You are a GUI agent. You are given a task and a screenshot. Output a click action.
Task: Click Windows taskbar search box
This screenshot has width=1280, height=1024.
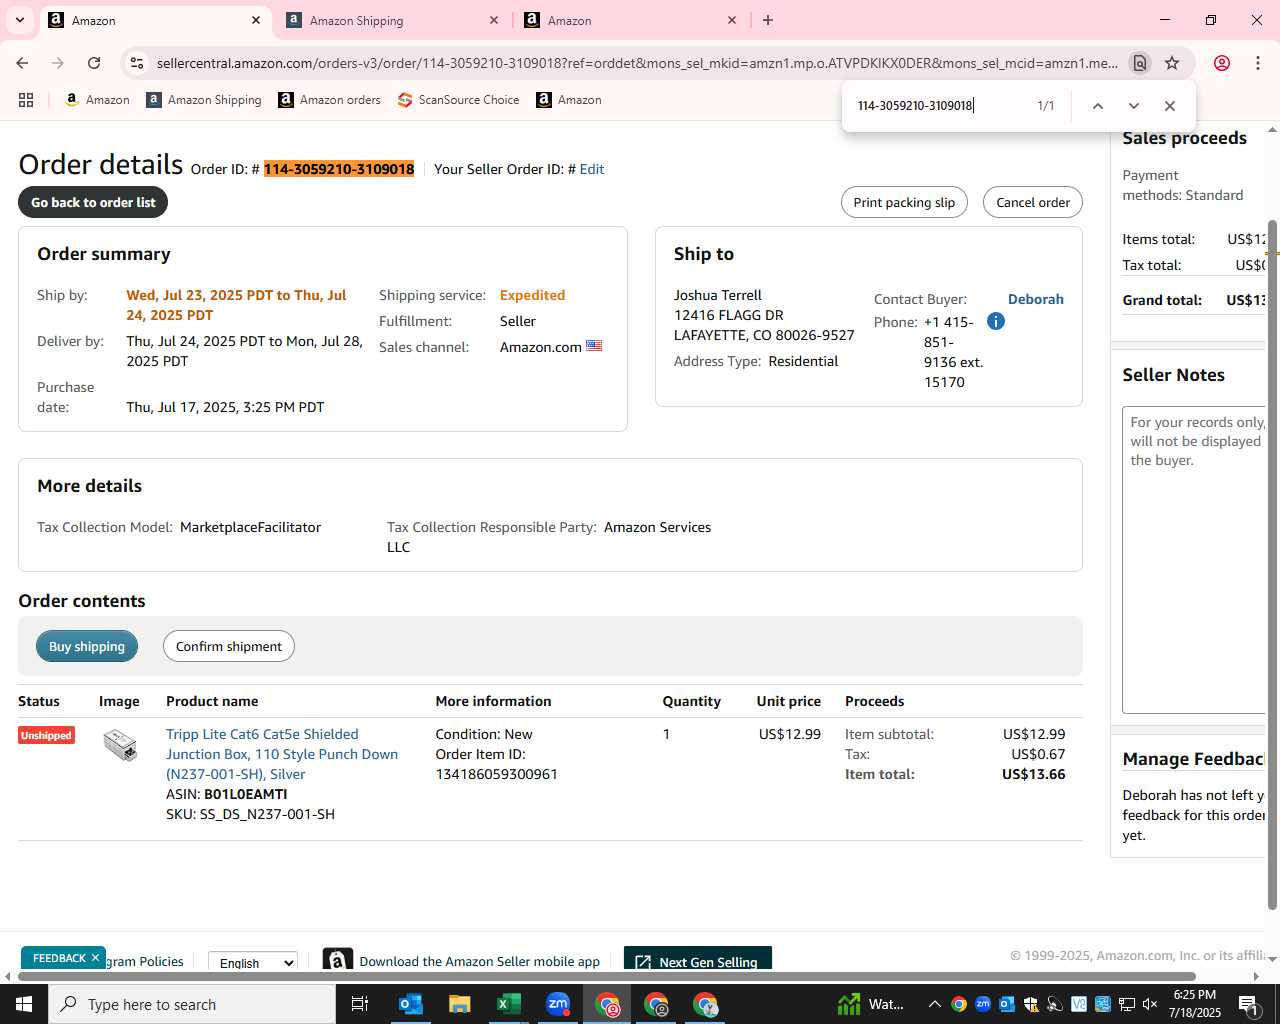[x=192, y=1004]
